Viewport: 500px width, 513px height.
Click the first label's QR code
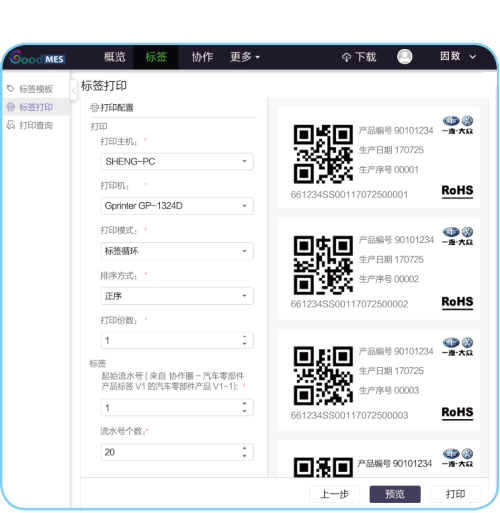pyautogui.click(x=323, y=154)
